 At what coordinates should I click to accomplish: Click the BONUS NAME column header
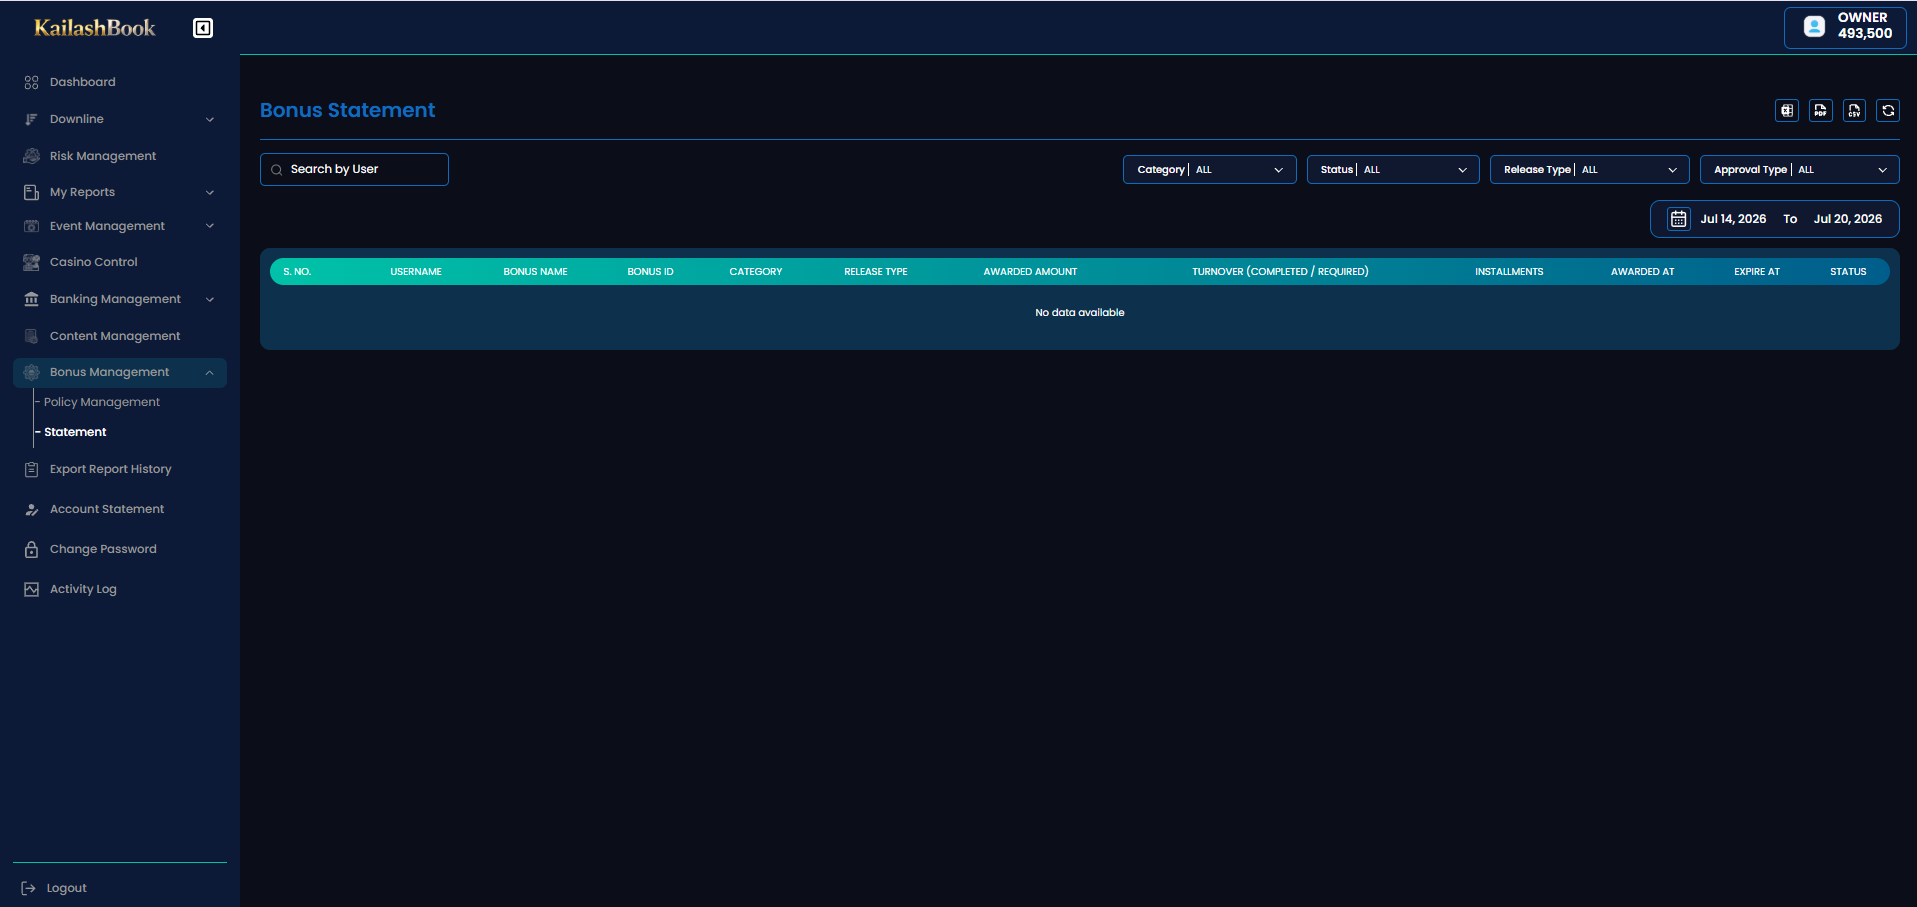coord(536,272)
